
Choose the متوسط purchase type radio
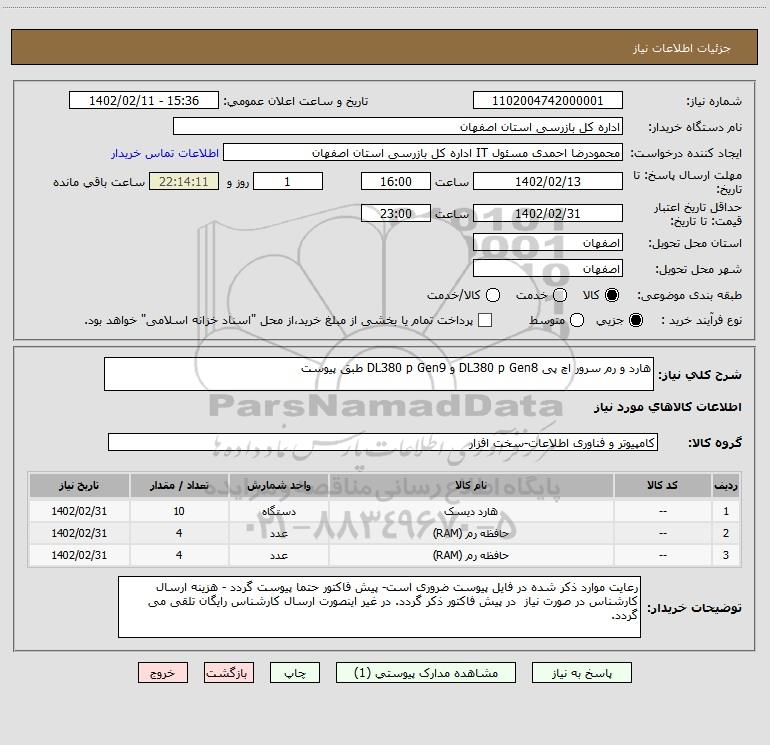tap(577, 320)
